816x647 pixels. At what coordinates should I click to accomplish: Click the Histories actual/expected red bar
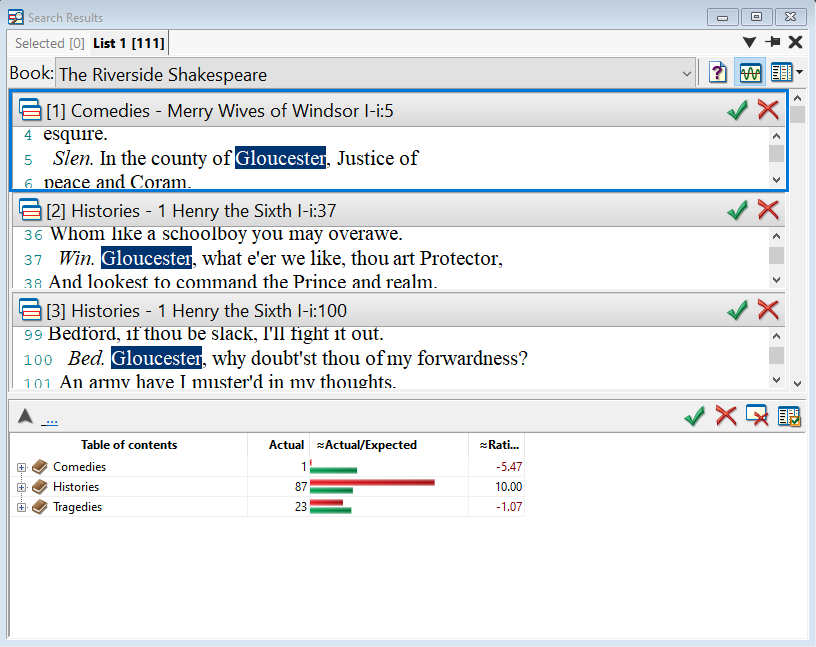(x=372, y=482)
